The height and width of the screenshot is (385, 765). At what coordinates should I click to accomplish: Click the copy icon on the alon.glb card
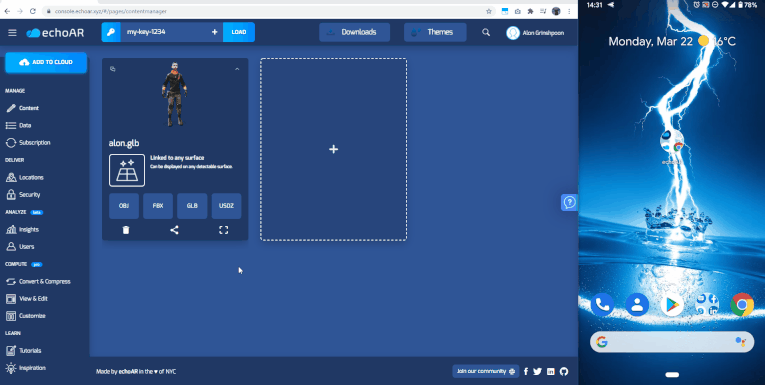(113, 69)
